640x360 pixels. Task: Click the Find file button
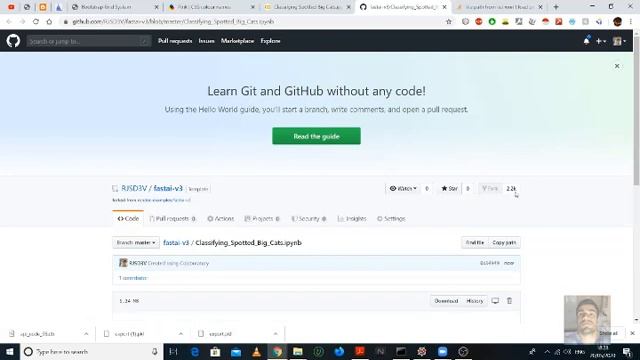pos(475,242)
